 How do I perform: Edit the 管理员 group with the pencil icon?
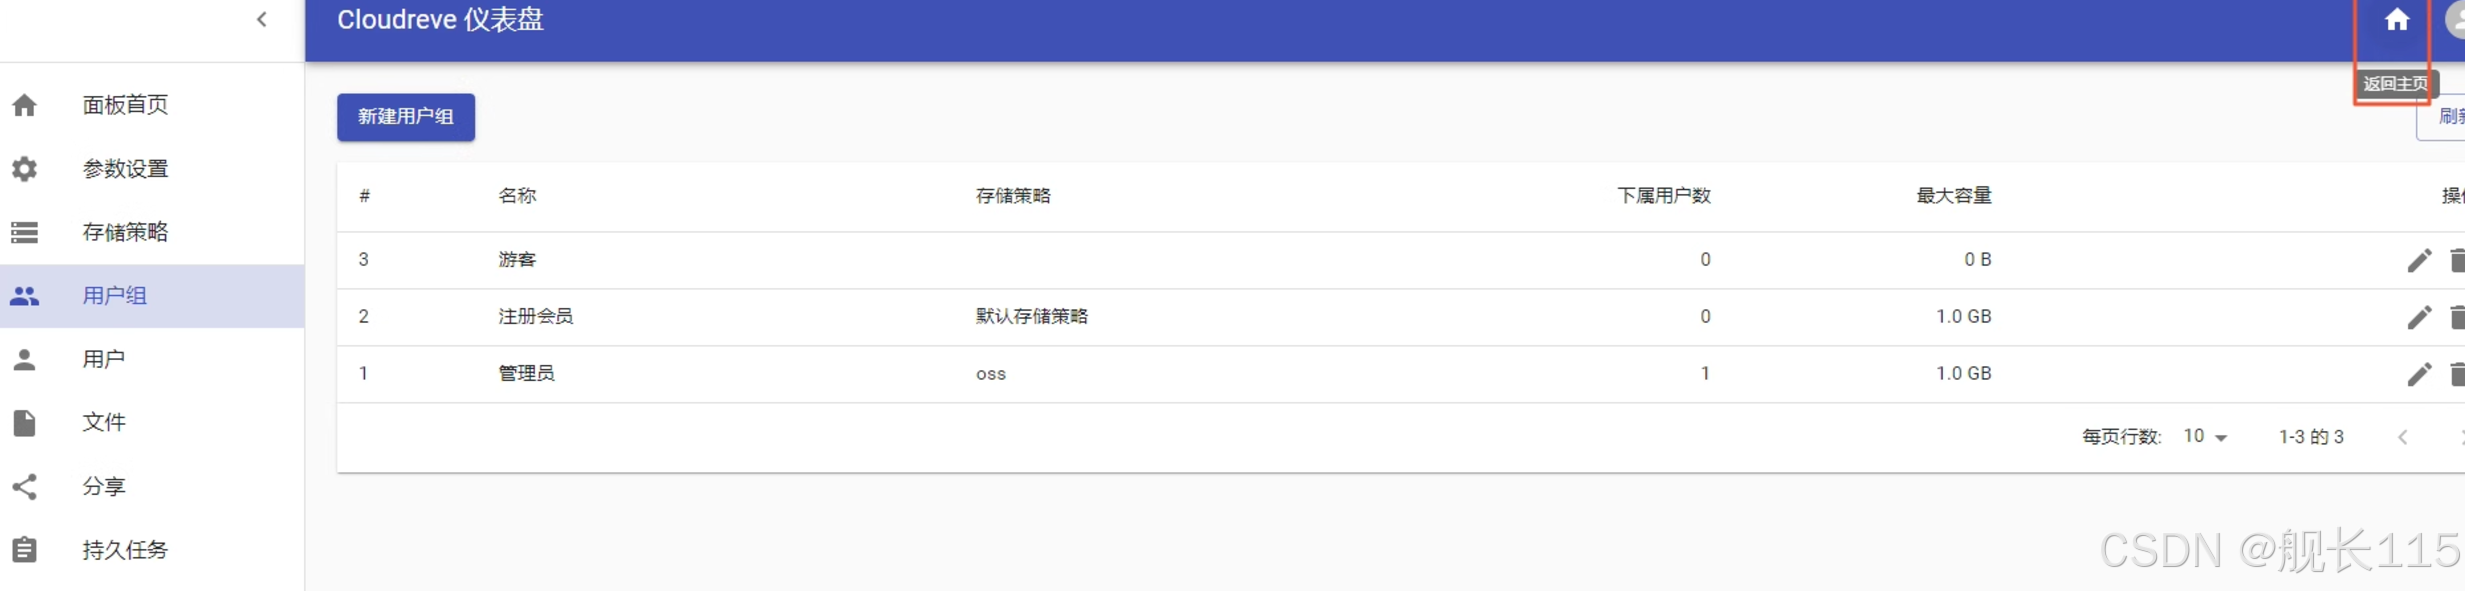point(2419,374)
